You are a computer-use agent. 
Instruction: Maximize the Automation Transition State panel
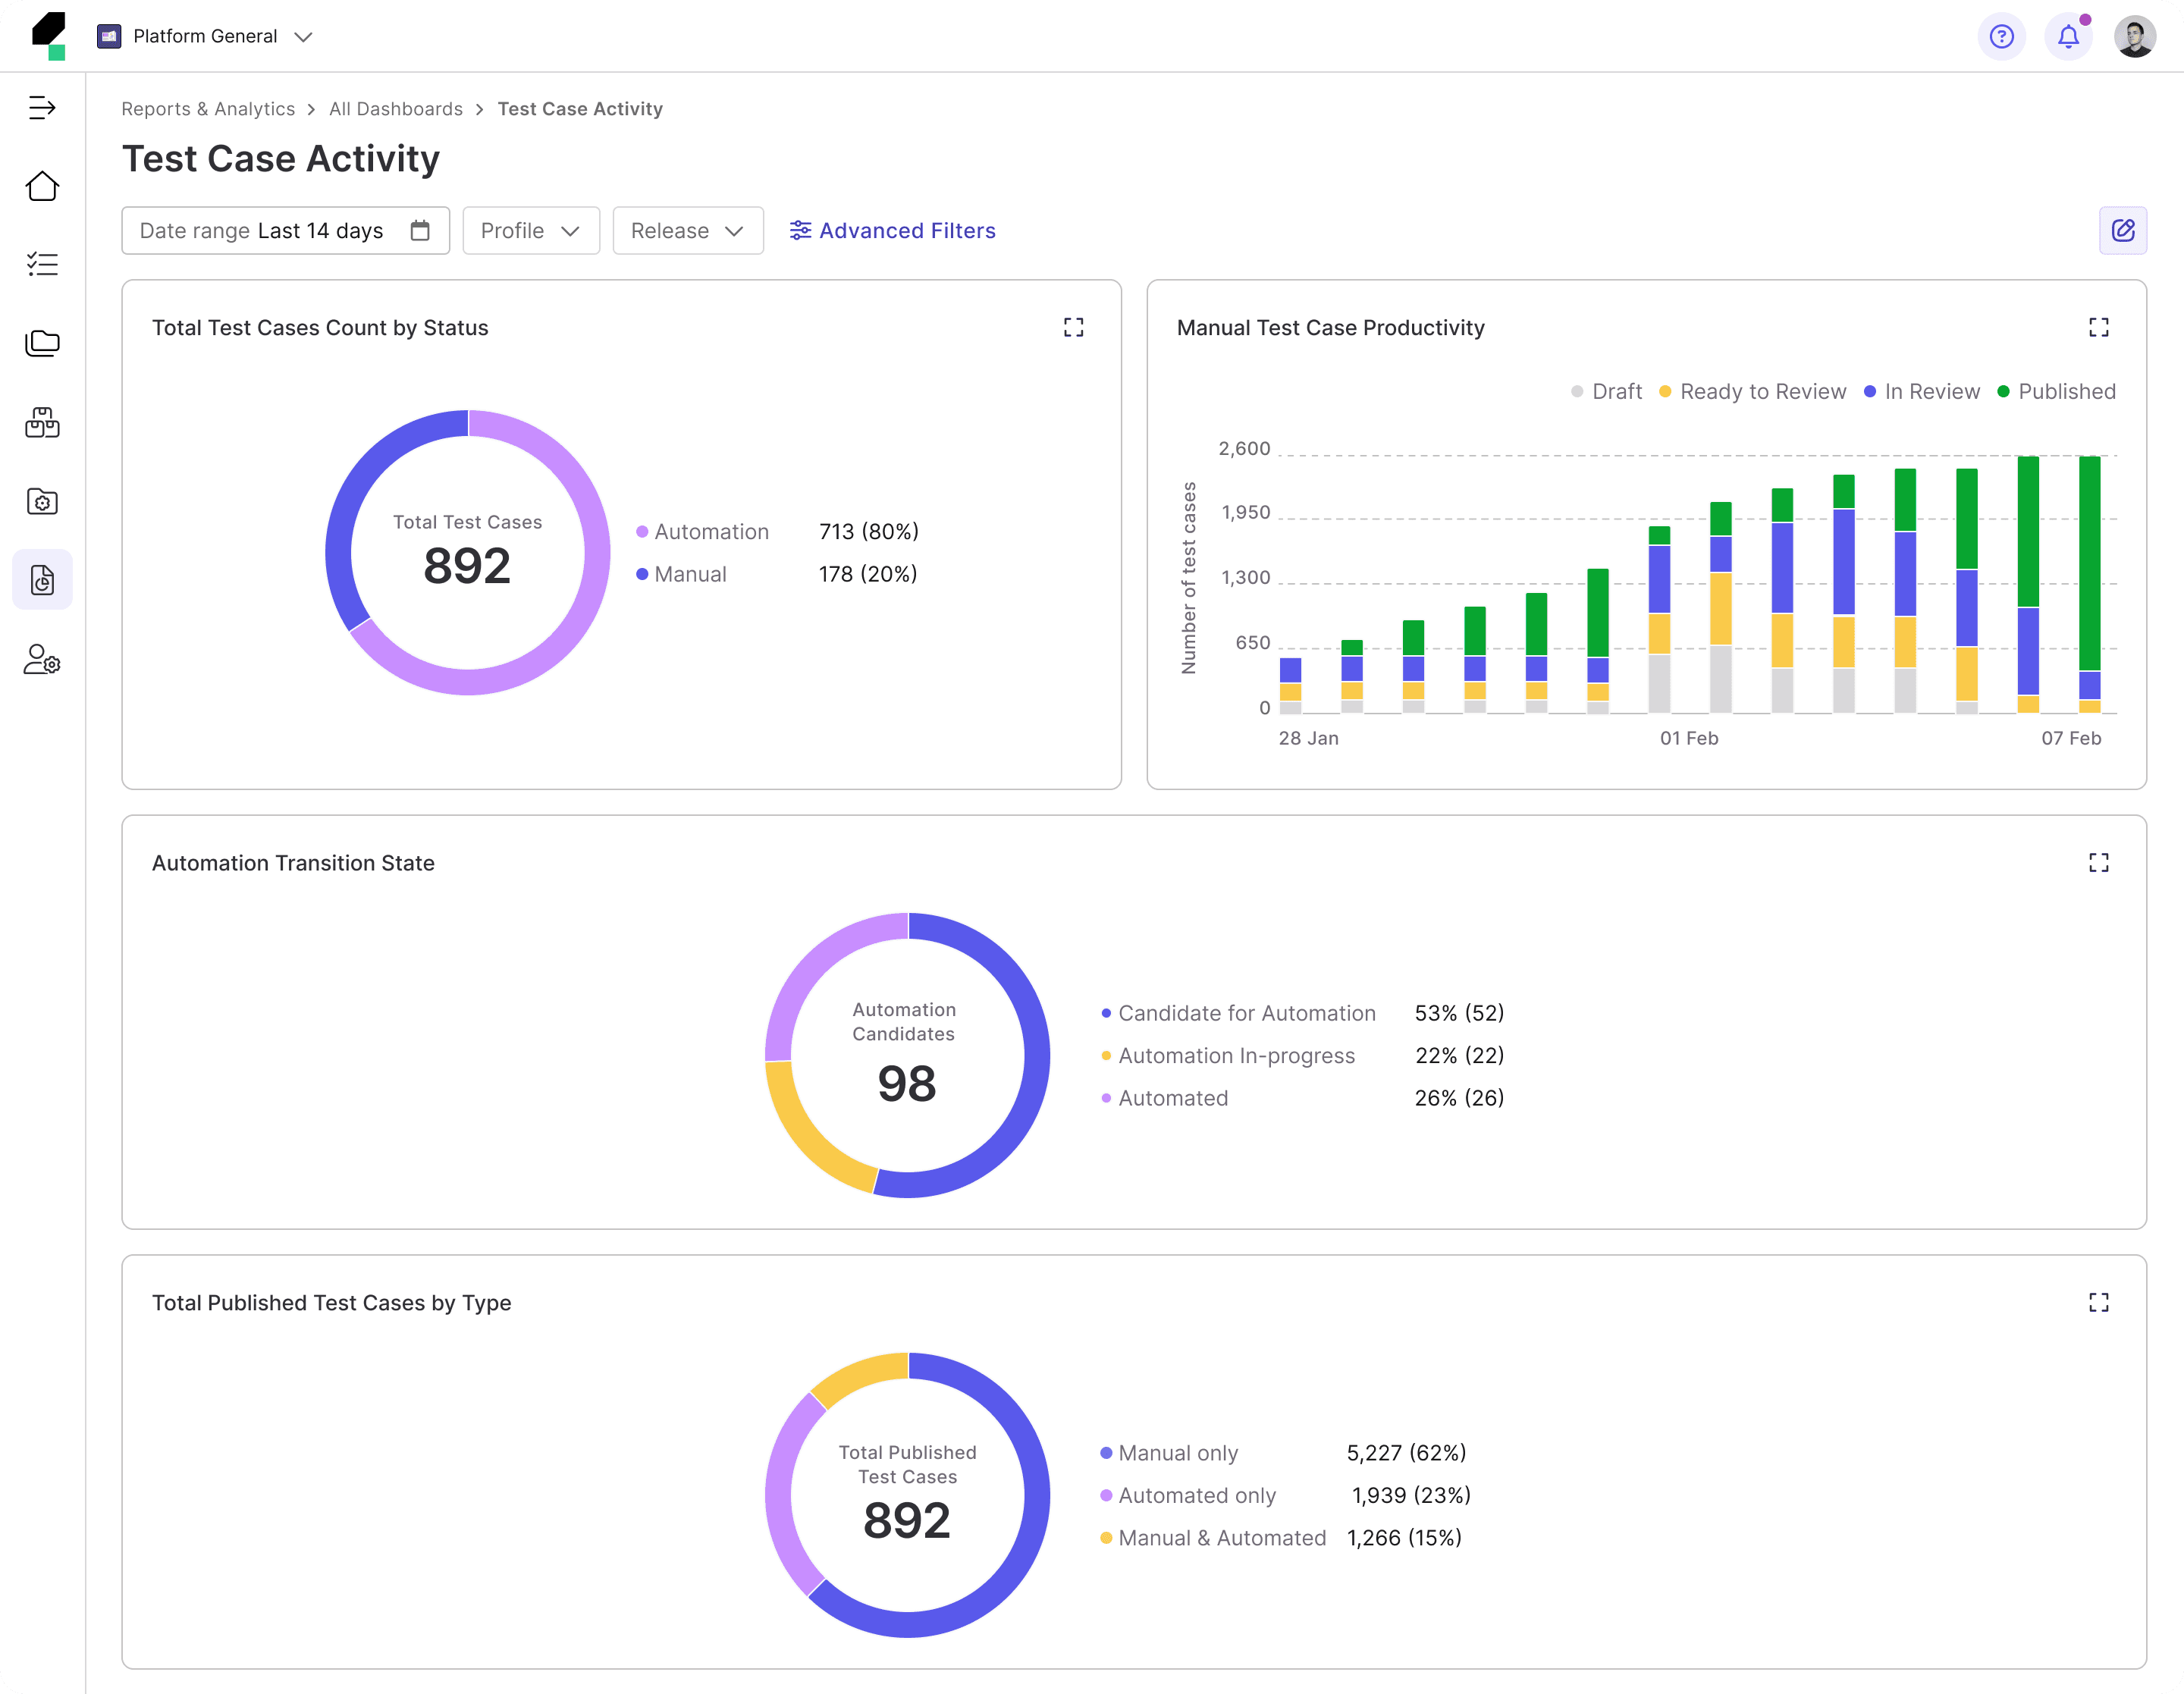click(x=2098, y=863)
